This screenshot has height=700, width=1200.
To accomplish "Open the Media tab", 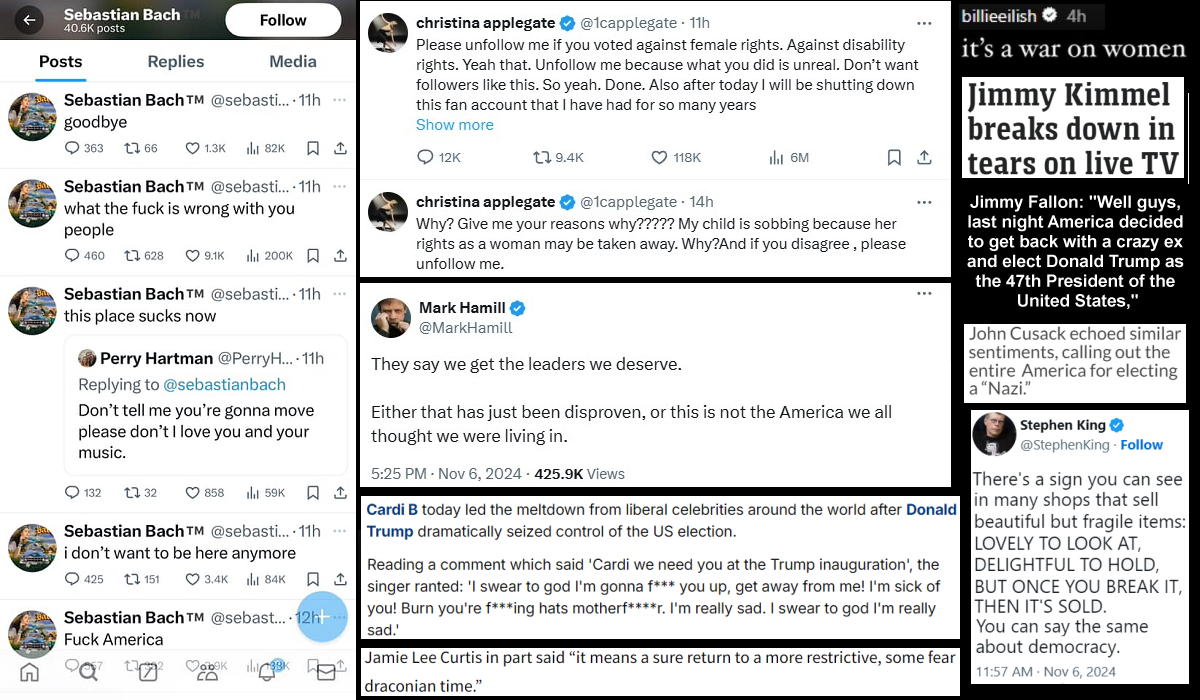I will click(293, 61).
